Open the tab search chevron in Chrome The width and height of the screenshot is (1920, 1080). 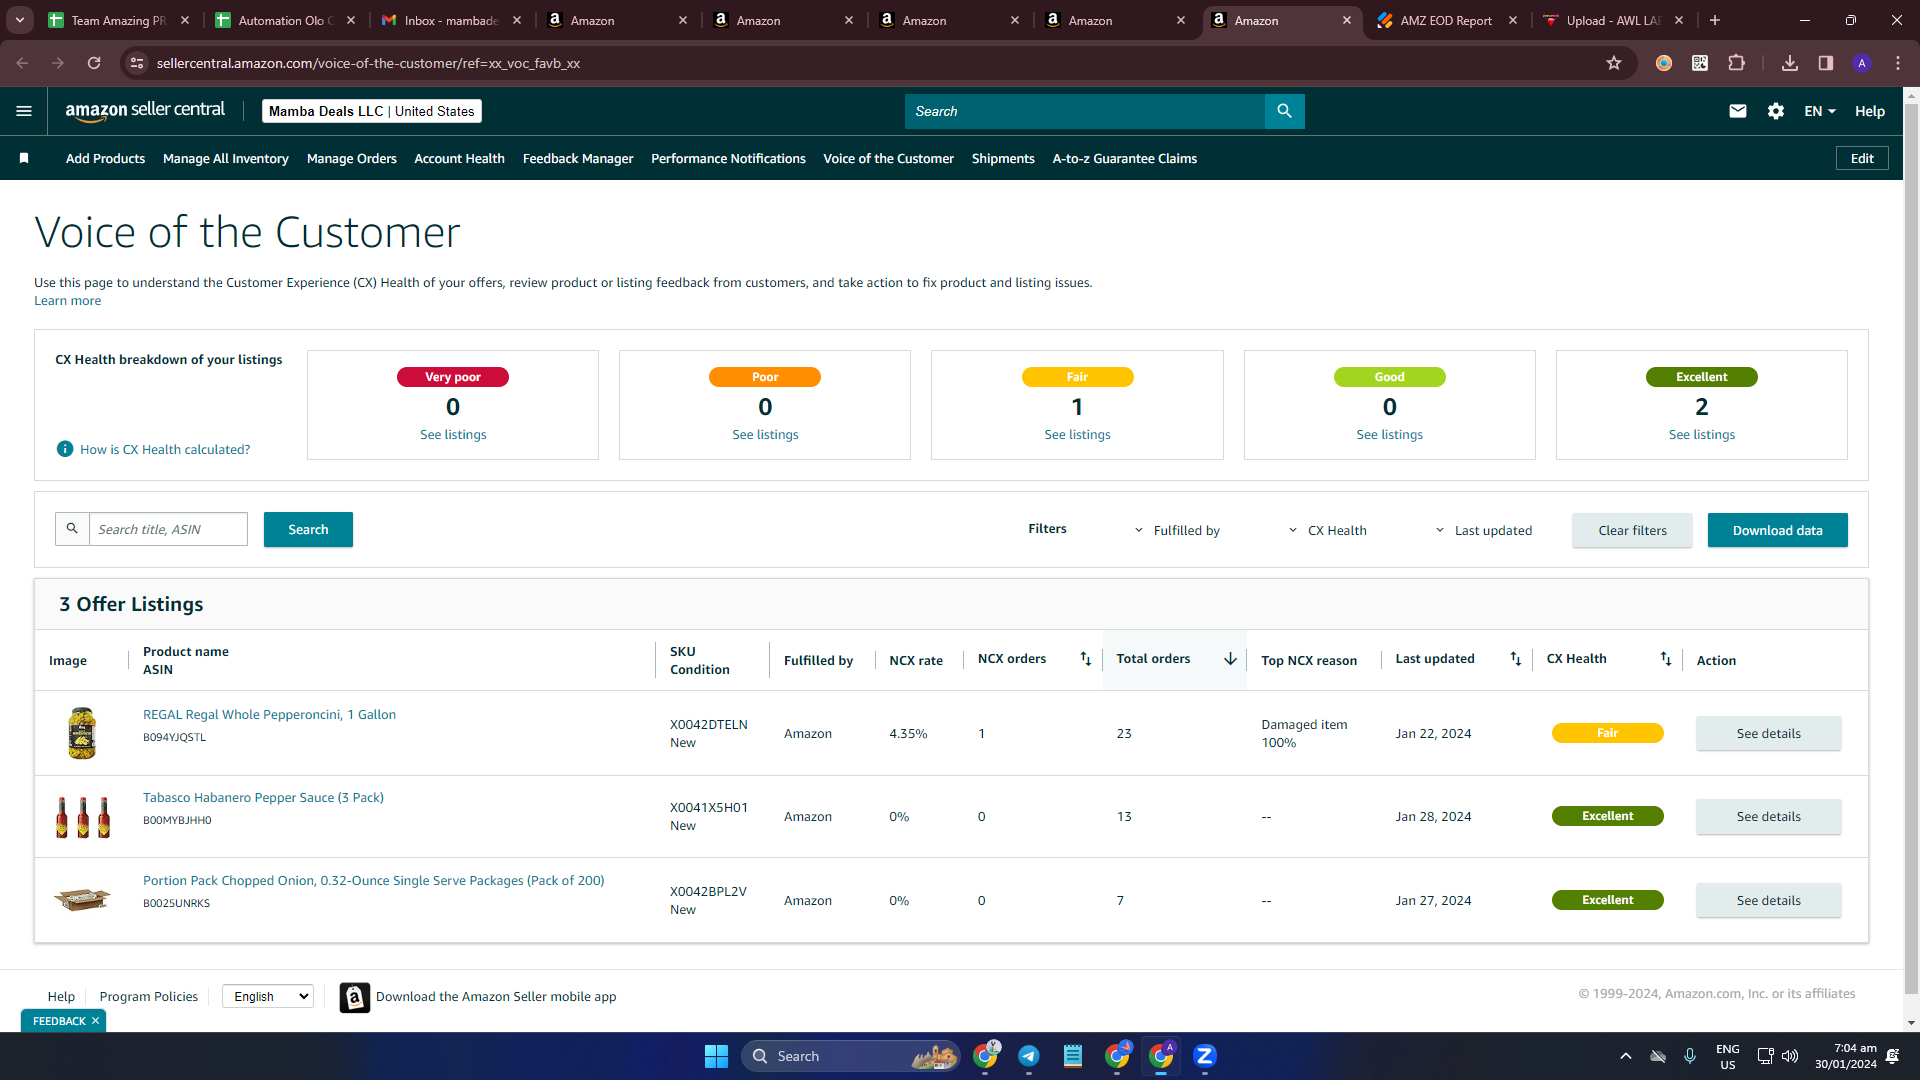pyautogui.click(x=20, y=20)
